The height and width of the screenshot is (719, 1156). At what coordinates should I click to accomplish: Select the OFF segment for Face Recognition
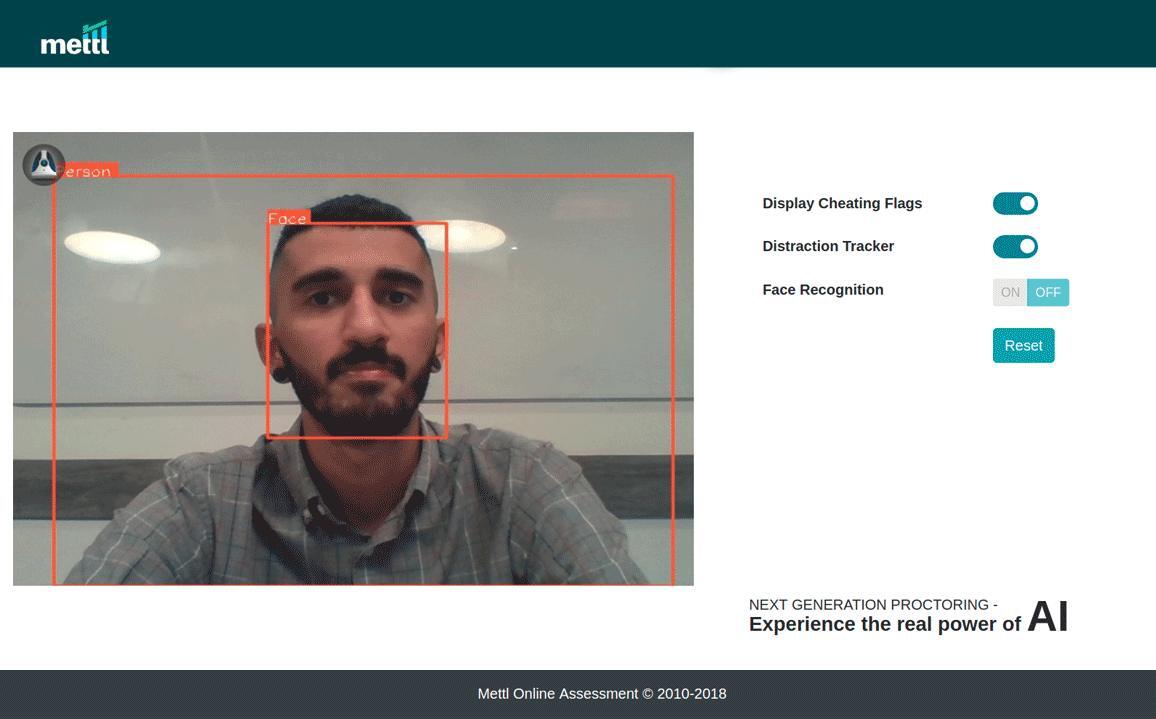click(x=1047, y=292)
